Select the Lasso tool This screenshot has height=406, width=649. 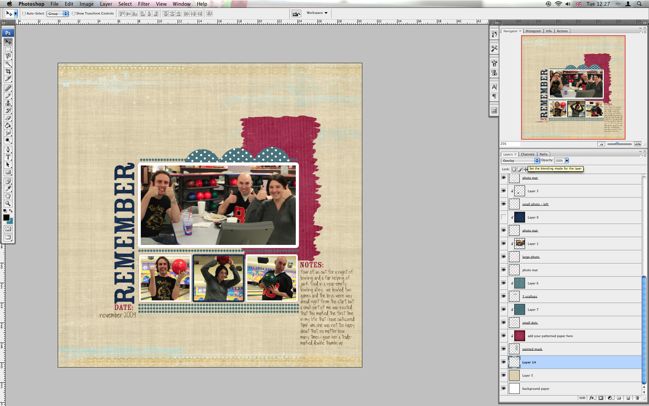click(x=8, y=55)
